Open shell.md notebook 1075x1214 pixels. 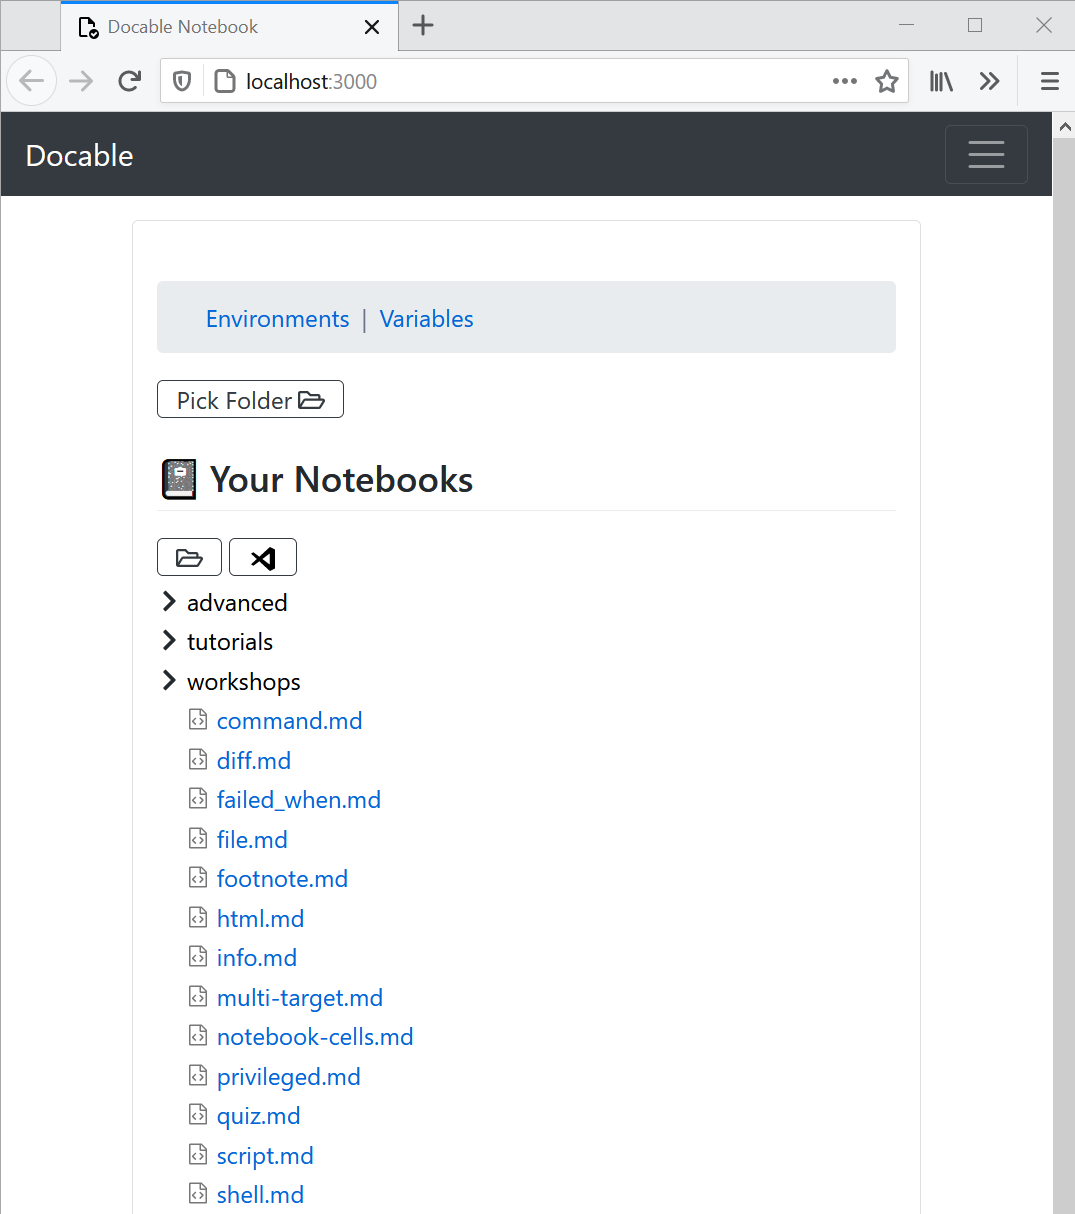(x=260, y=1194)
